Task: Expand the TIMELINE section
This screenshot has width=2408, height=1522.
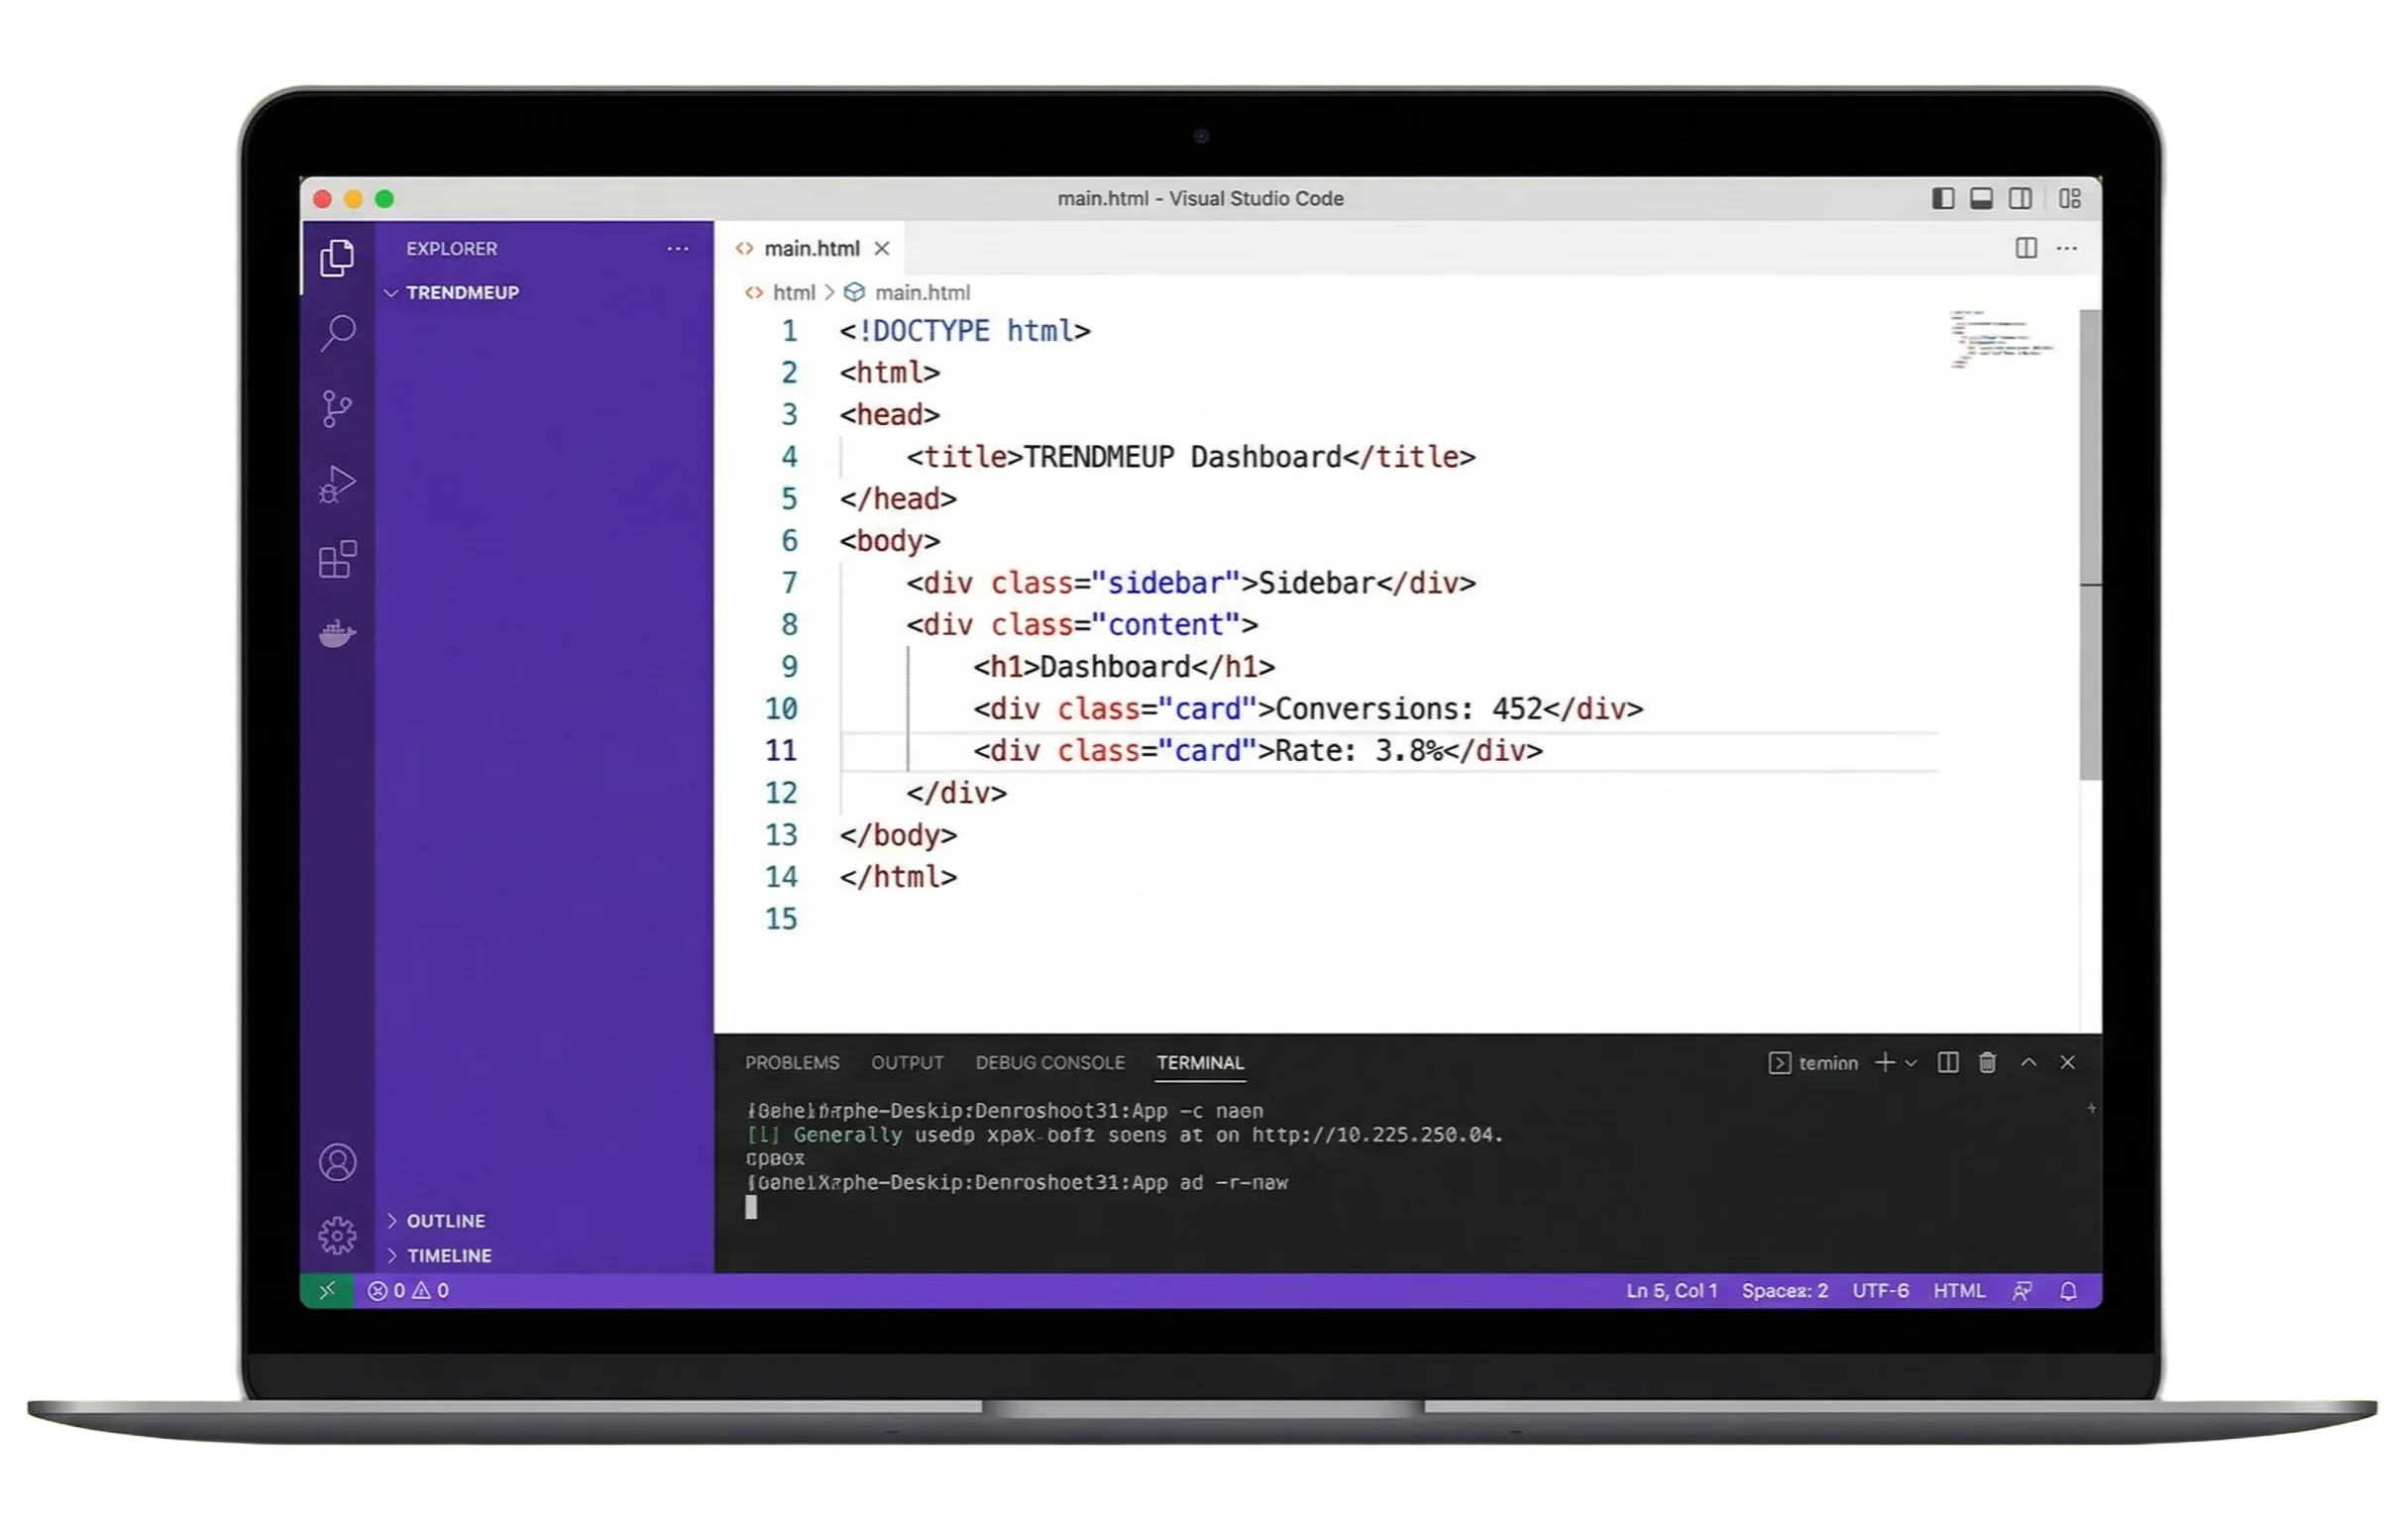Action: [x=451, y=1255]
